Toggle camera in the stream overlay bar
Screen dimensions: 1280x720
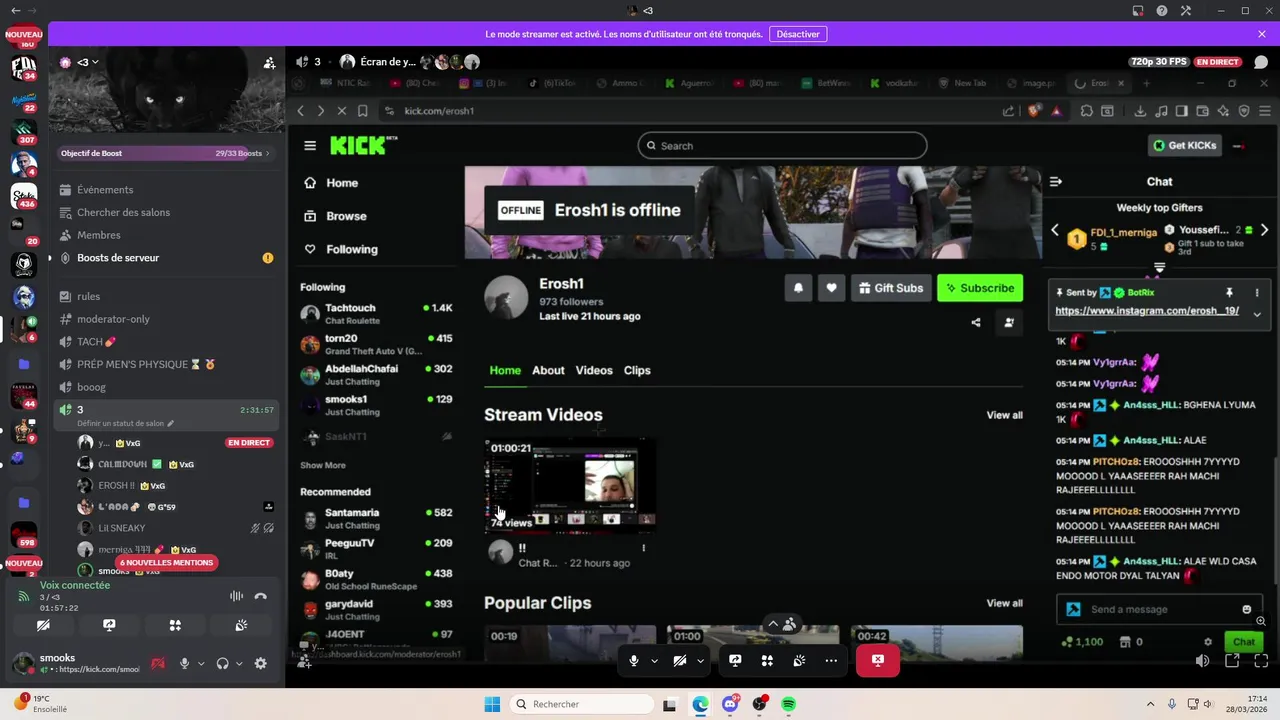click(680, 660)
